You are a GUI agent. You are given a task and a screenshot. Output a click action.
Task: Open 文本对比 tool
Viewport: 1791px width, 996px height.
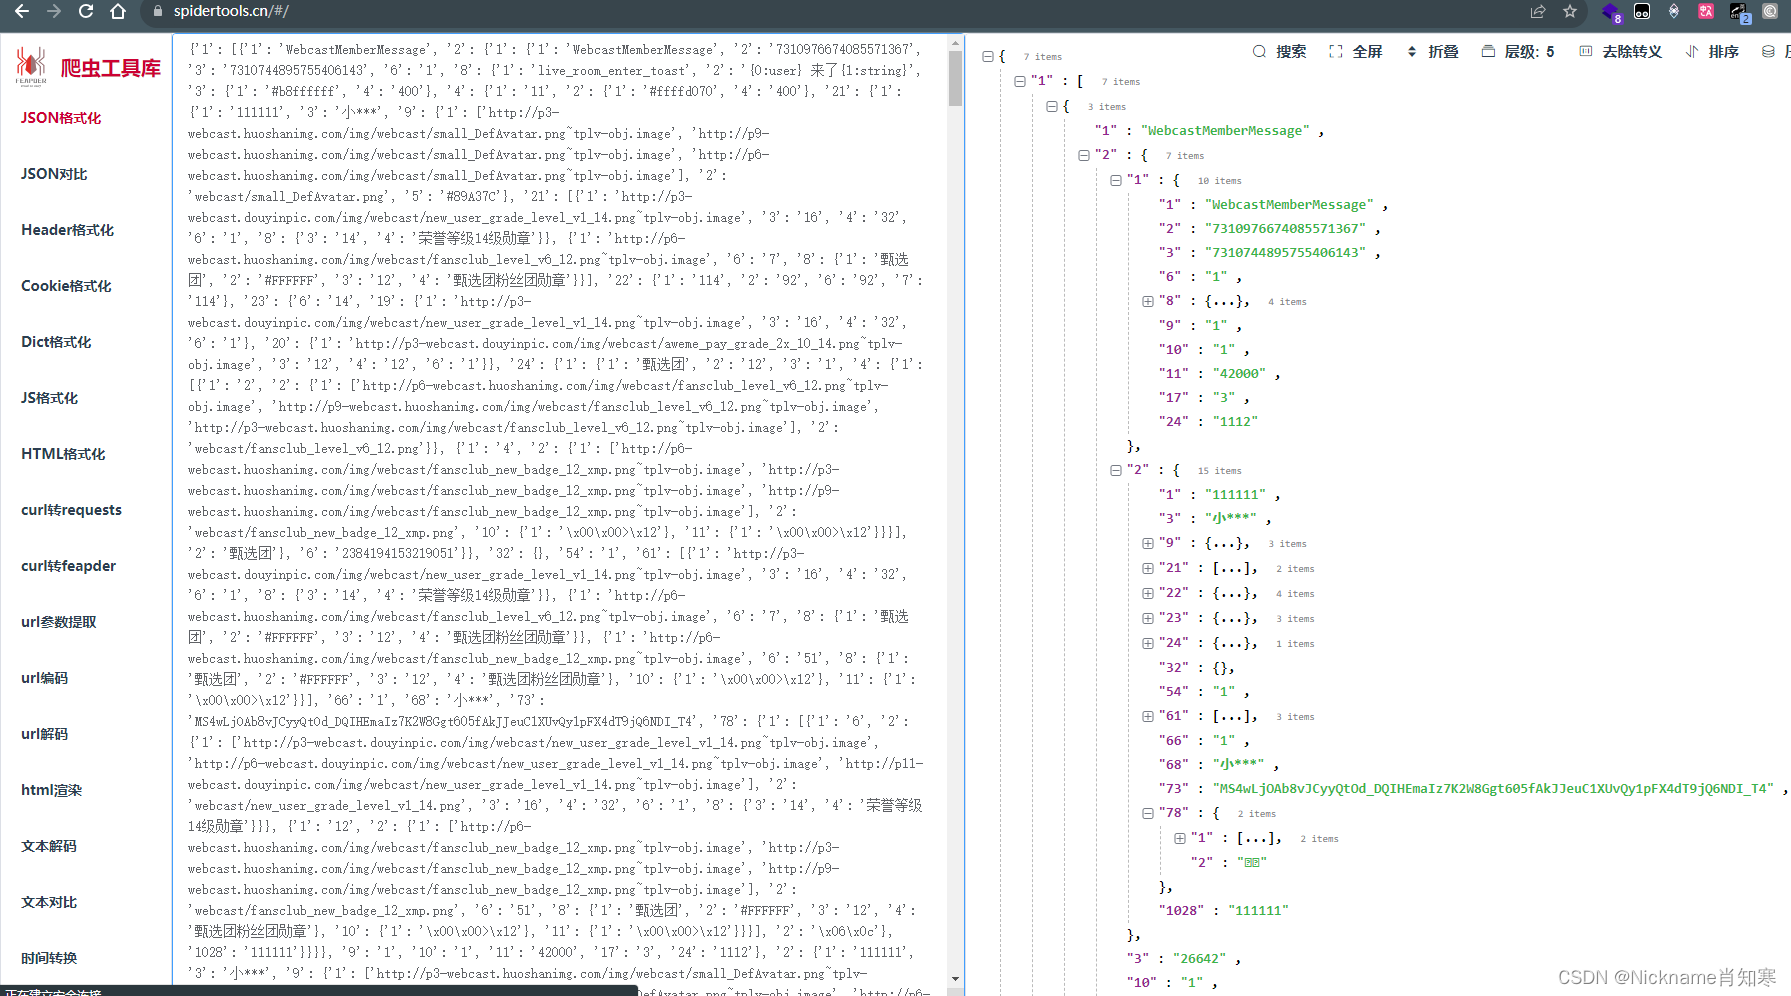[x=49, y=902]
